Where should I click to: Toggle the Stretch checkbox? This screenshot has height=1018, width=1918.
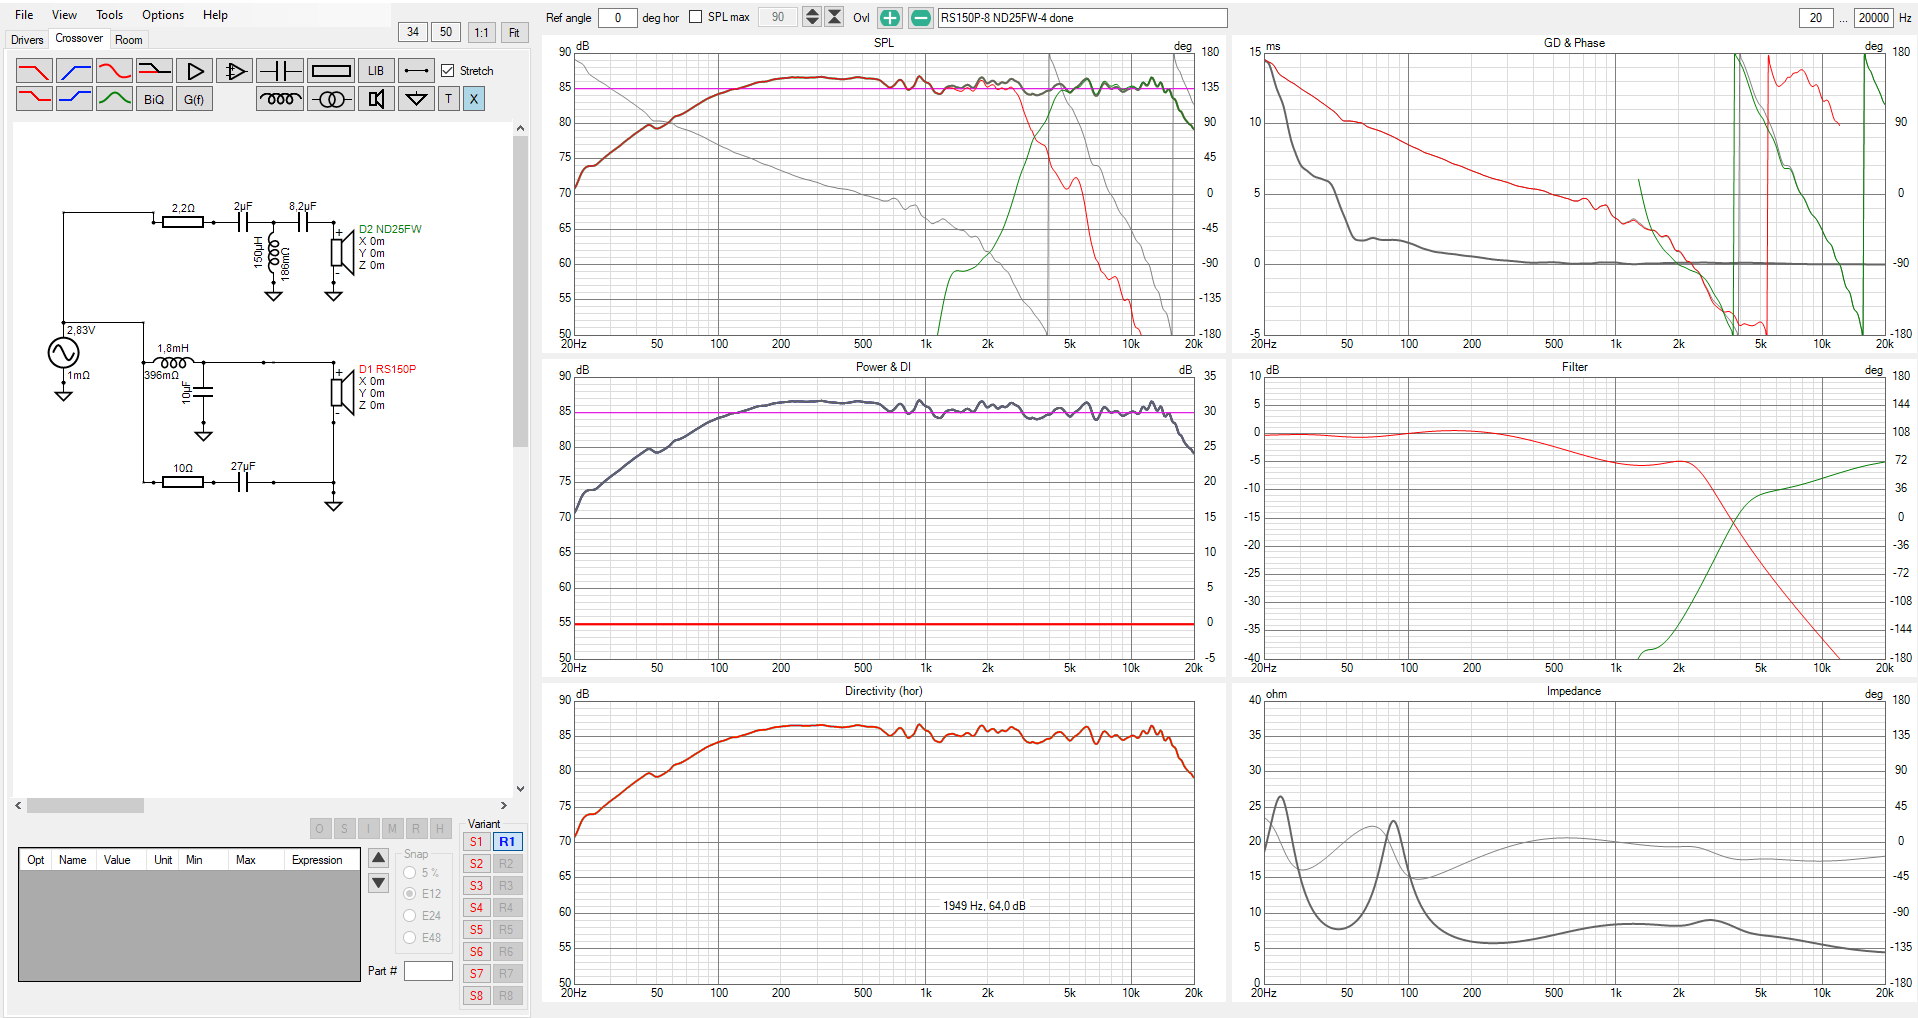coord(448,71)
